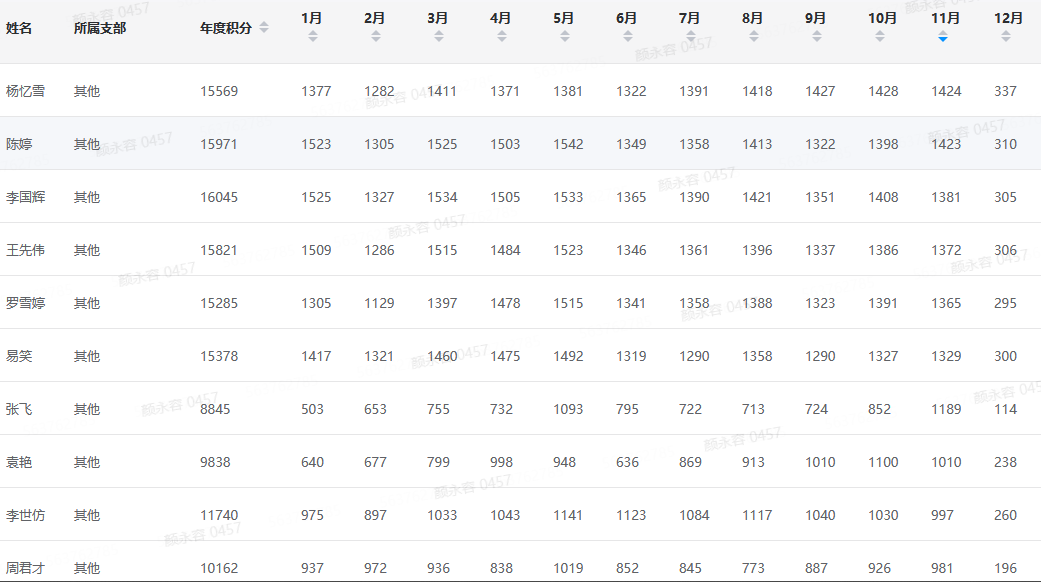Click the 1月 sort arrows
The height and width of the screenshot is (582, 1041).
(313, 37)
